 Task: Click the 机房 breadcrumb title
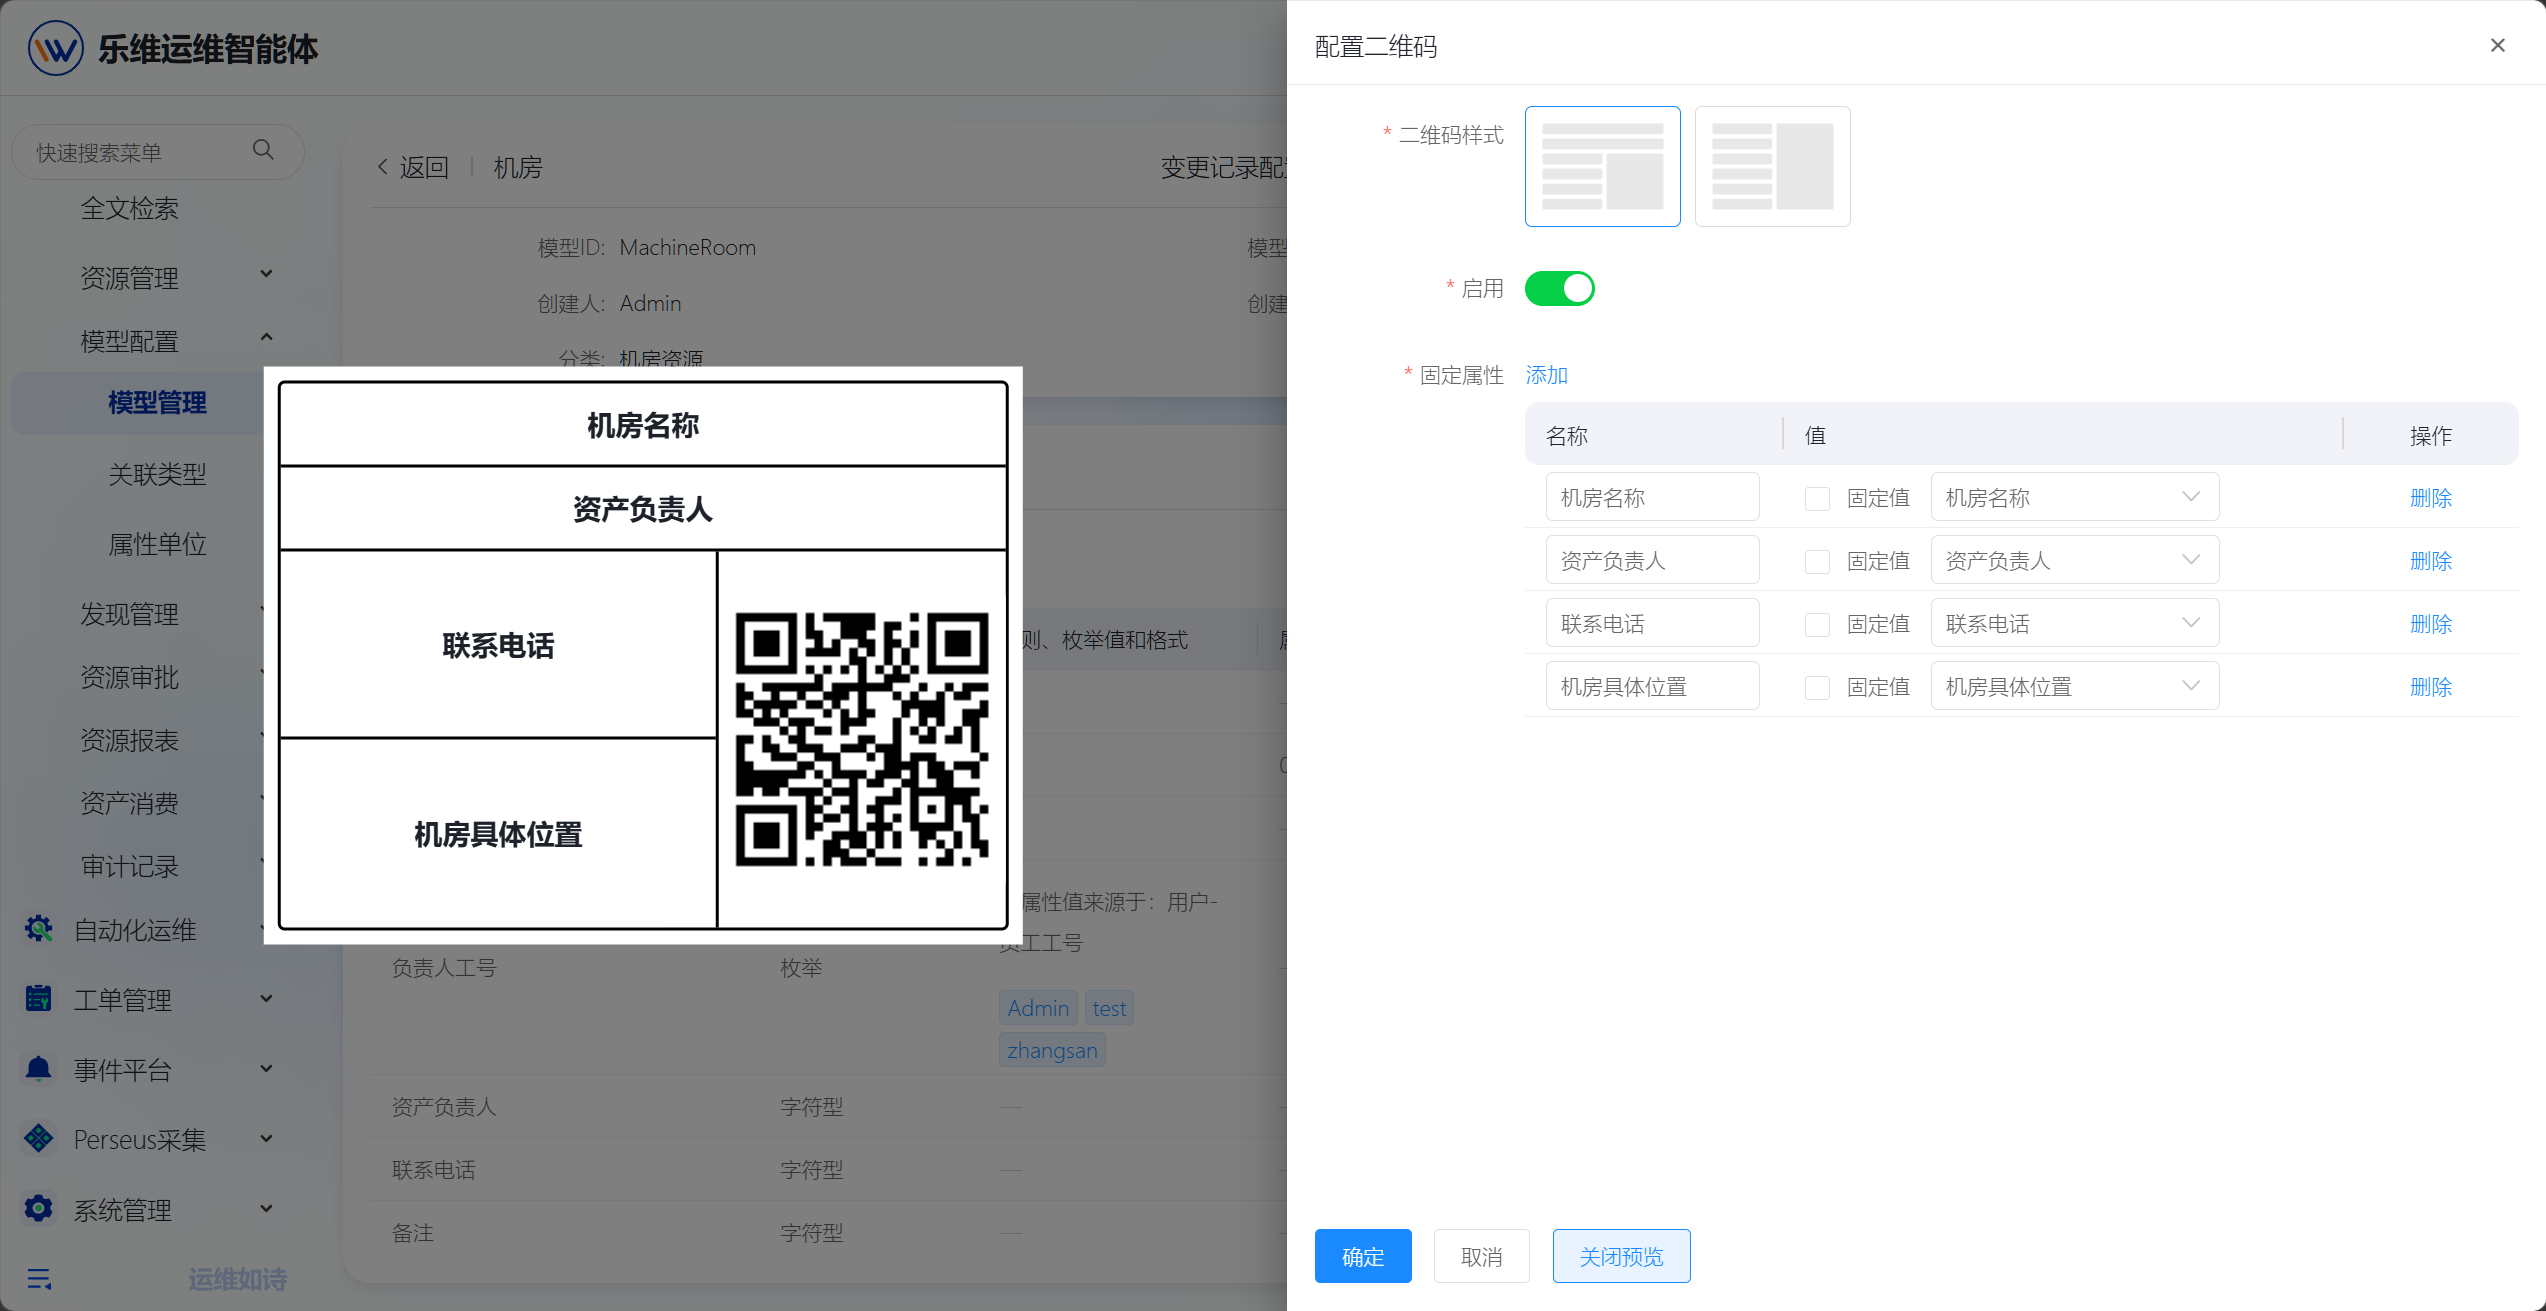[x=518, y=167]
